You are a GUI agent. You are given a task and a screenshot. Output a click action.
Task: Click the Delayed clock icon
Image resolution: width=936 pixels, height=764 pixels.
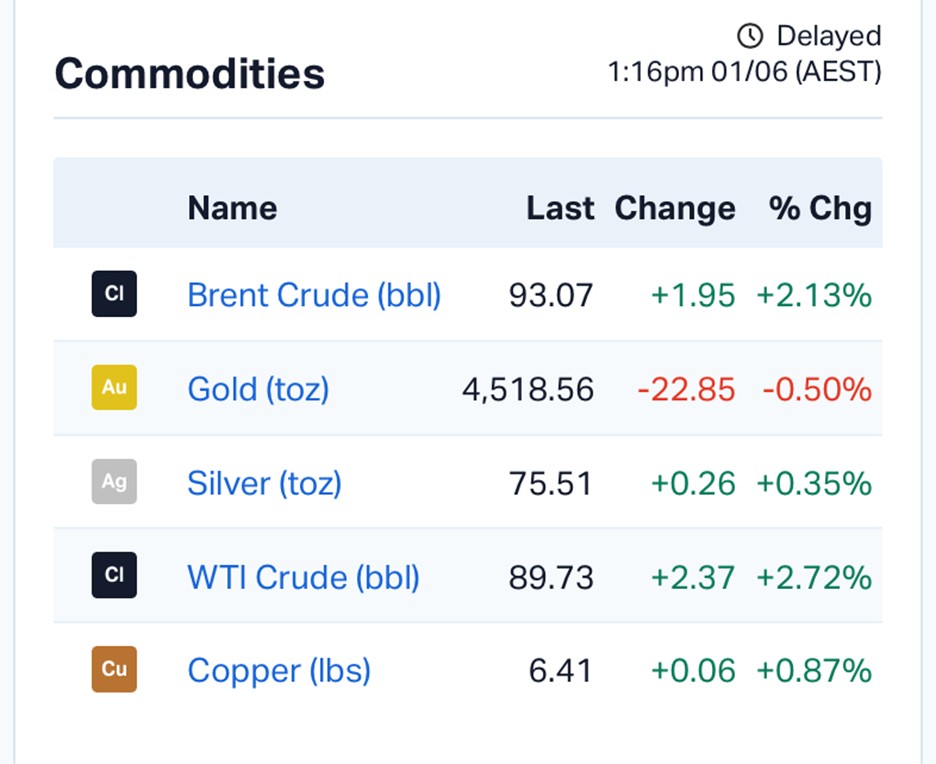tap(750, 36)
